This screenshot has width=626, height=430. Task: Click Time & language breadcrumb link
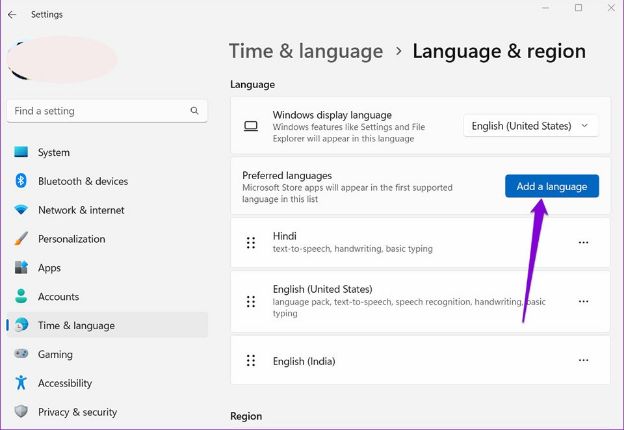click(306, 51)
